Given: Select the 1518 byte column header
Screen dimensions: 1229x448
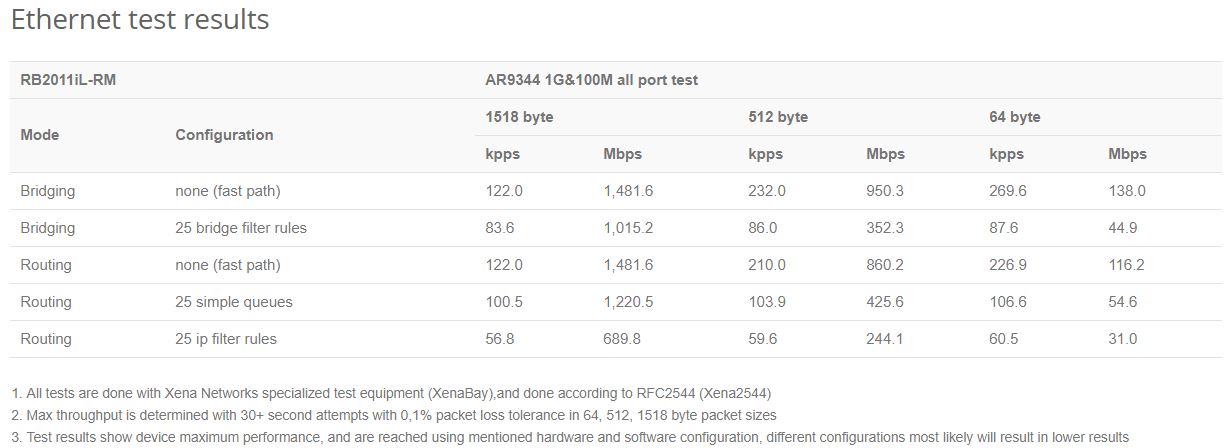Looking at the screenshot, I should [519, 117].
